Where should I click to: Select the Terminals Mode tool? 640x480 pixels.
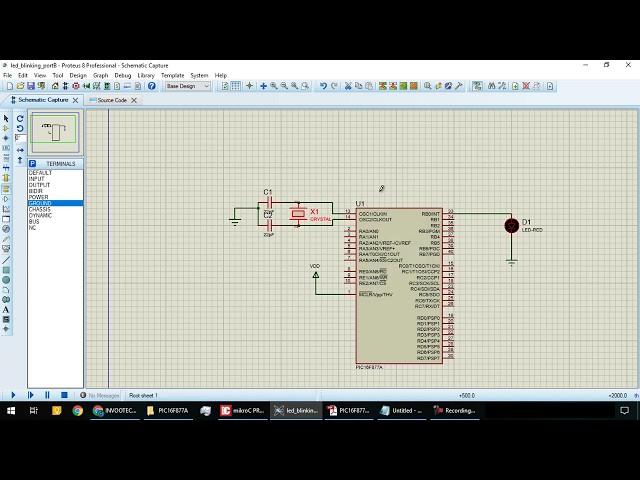(x=6, y=189)
